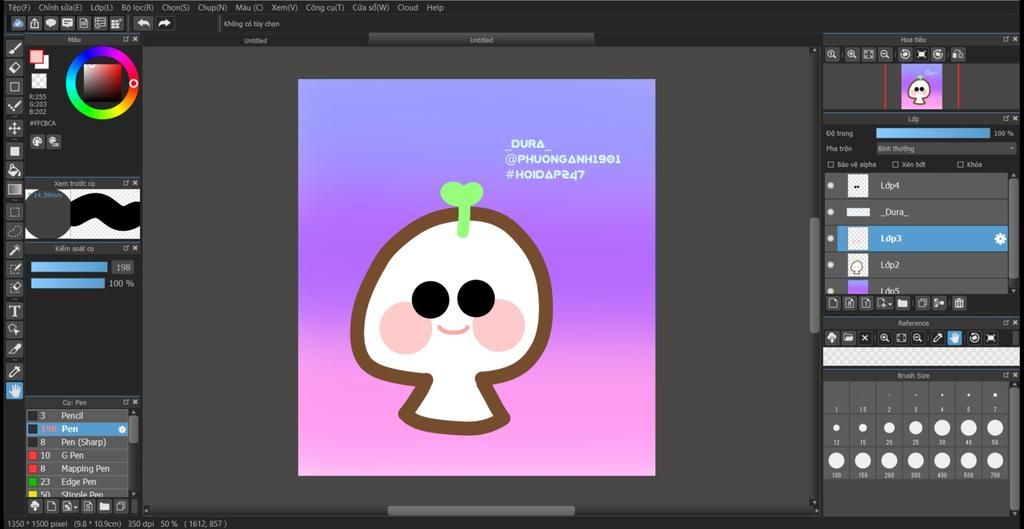Select the Edge Pen brush
The width and height of the screenshot is (1024, 529).
click(x=78, y=482)
